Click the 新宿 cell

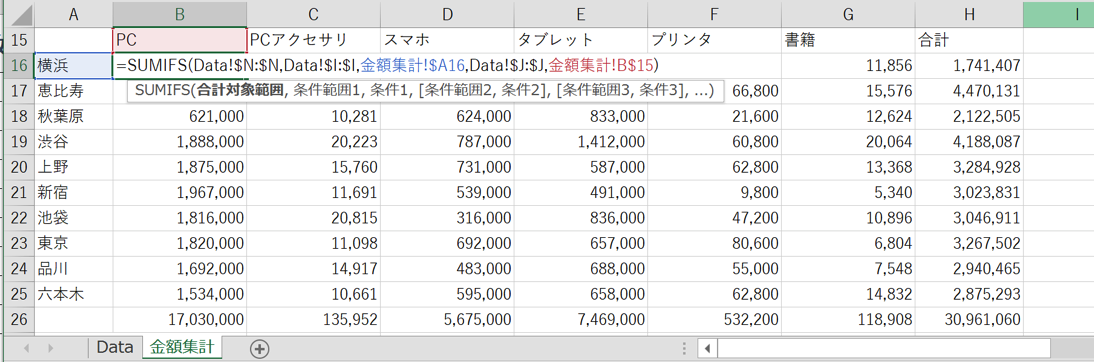[x=74, y=193]
